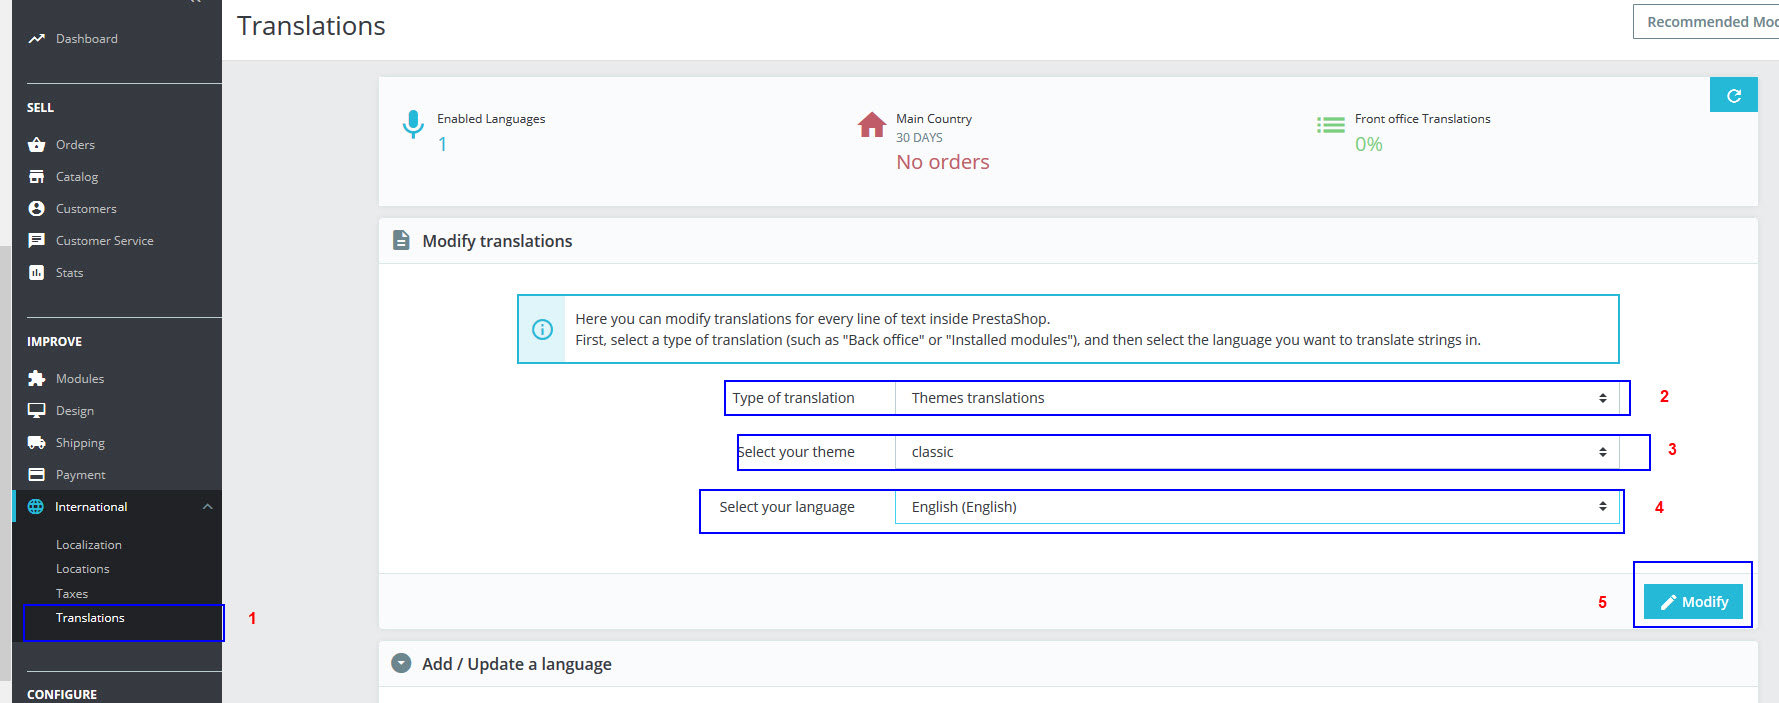Image resolution: width=1779 pixels, height=703 pixels.
Task: Select Translations in the sidebar
Action: 90,618
